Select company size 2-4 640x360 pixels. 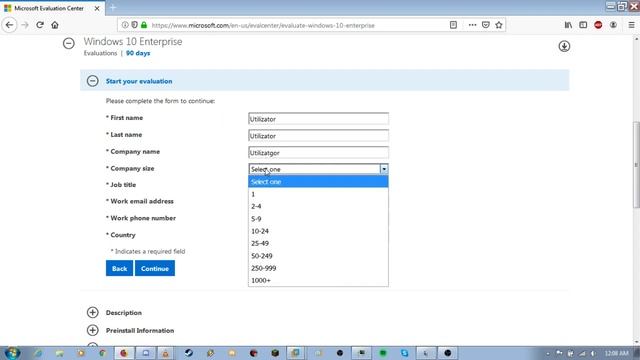tap(318, 207)
